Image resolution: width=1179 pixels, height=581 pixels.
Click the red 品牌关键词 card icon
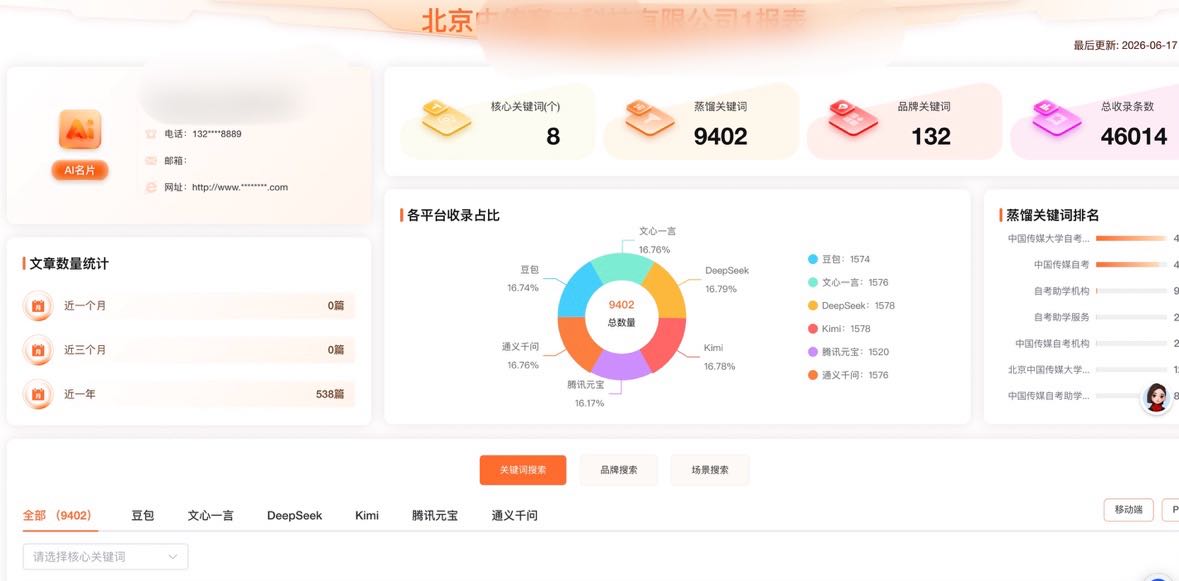853,118
